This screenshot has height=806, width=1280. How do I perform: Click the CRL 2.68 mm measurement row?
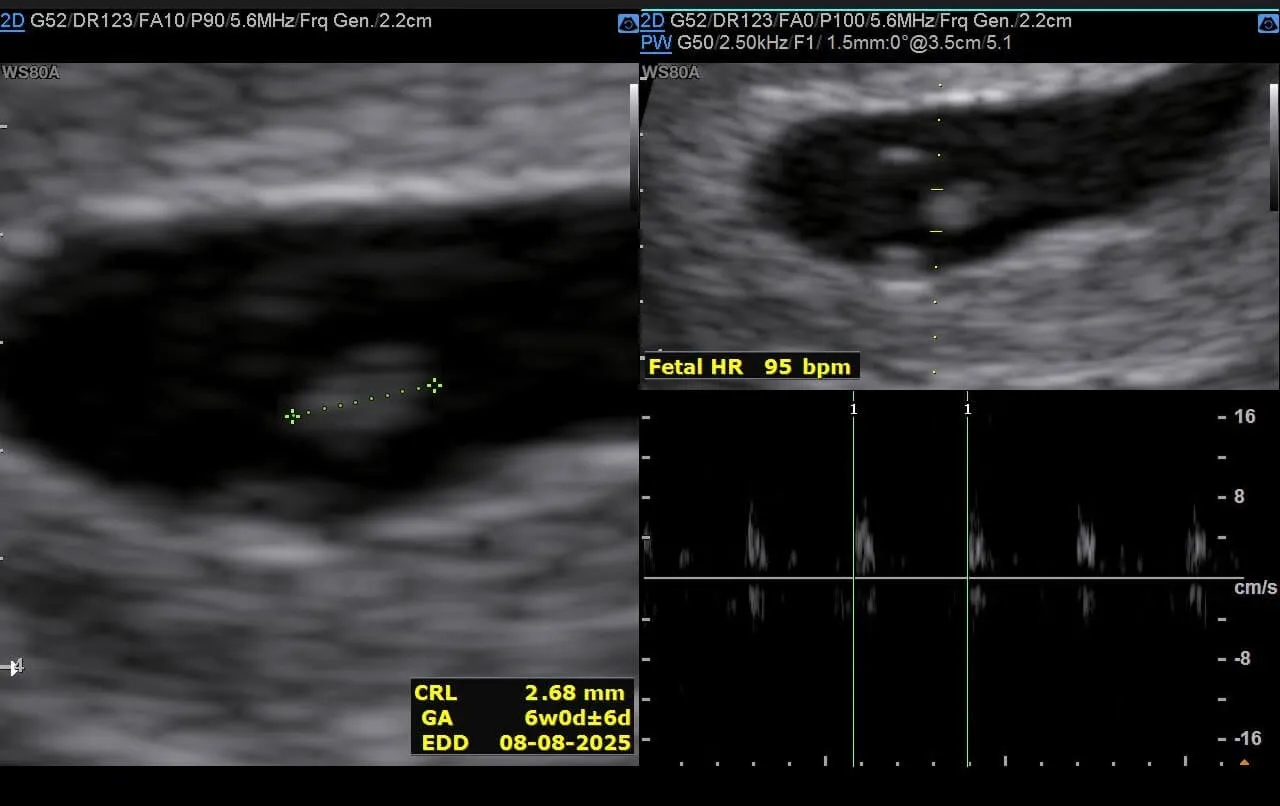(522, 692)
